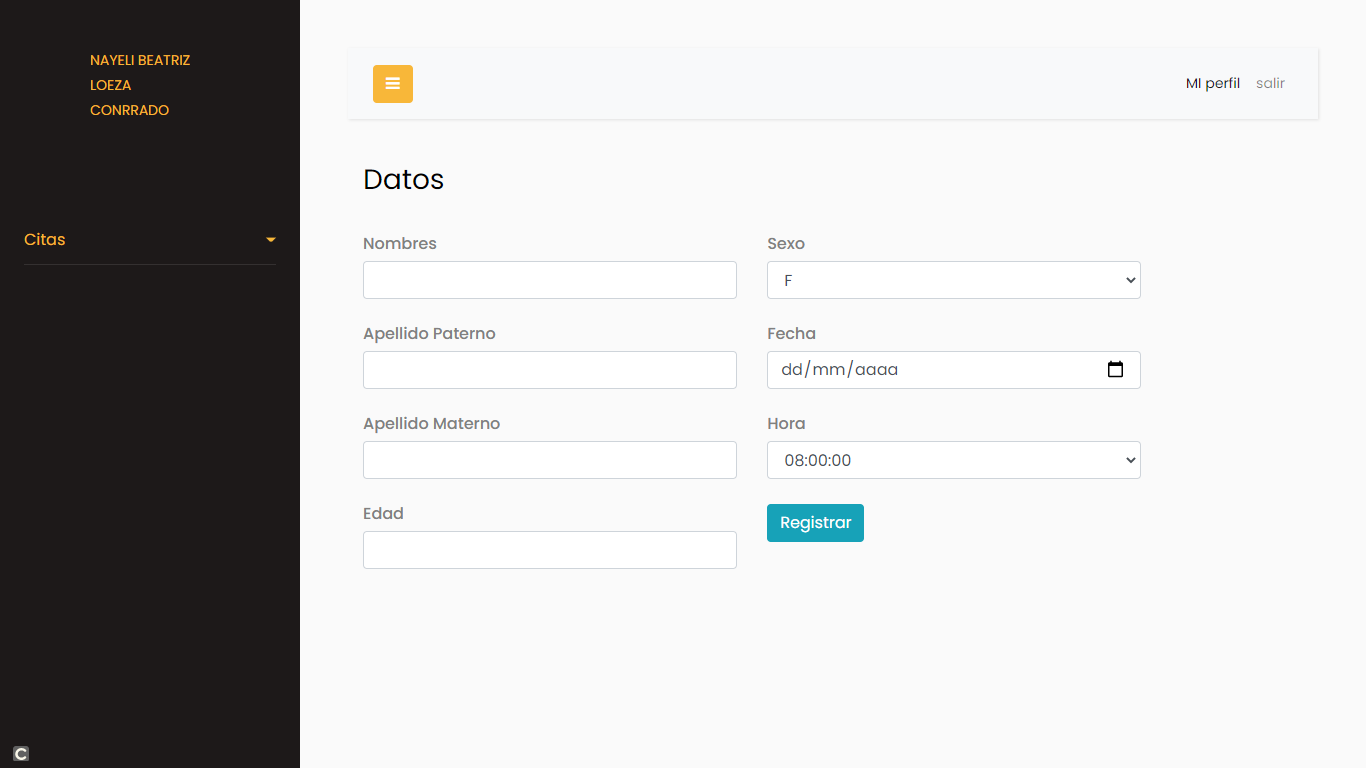Screen dimensions: 1366x768
Task: Click the Edad input field
Action: coord(549,550)
